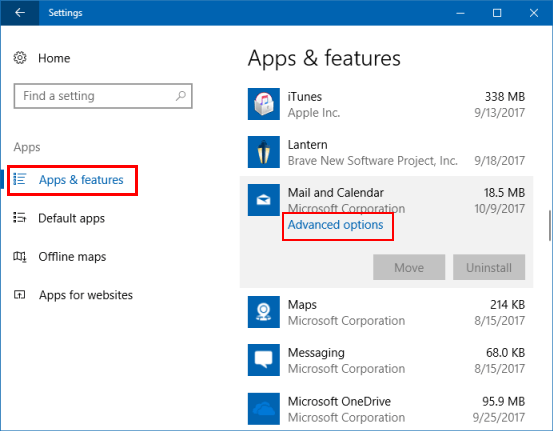Click the apps list vertical scrollbar

point(549,226)
